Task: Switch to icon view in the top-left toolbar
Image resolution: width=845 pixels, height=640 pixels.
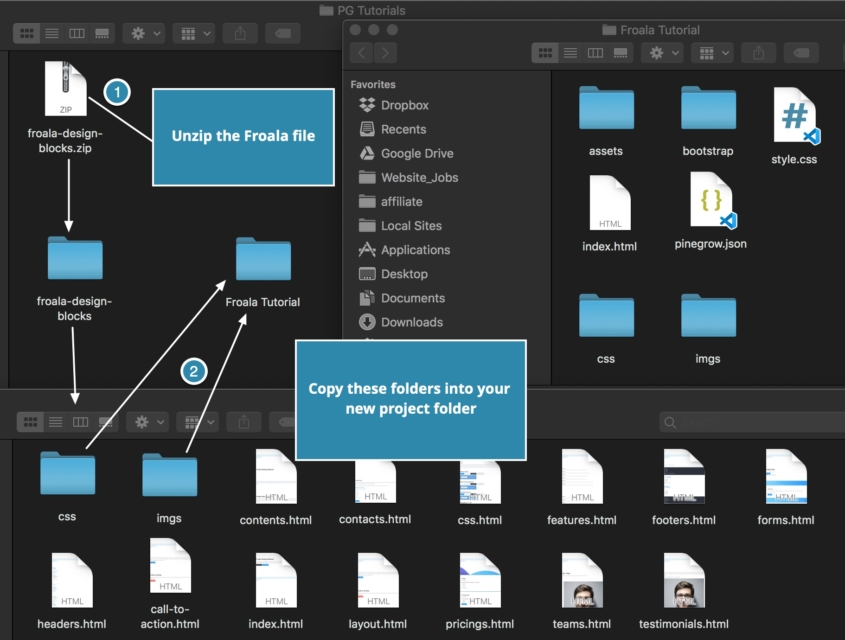Action: click(x=26, y=32)
